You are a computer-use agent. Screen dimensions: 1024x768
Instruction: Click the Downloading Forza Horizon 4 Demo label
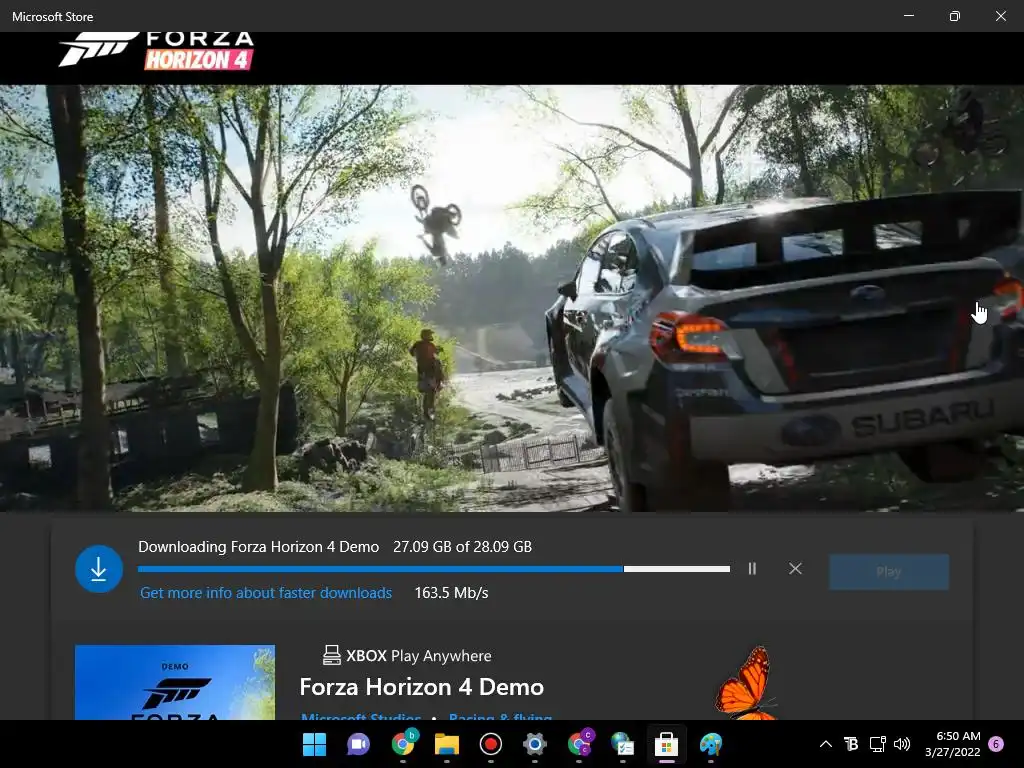pos(259,547)
